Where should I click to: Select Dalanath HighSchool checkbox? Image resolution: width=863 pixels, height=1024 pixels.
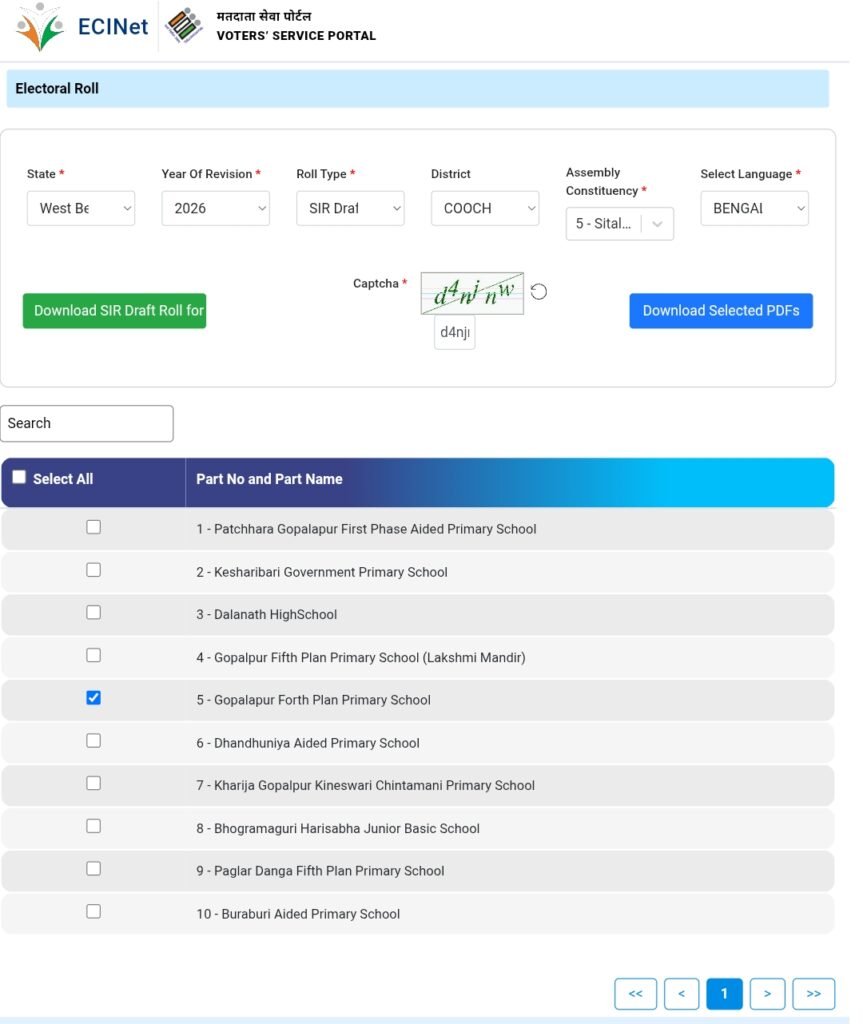coord(93,612)
